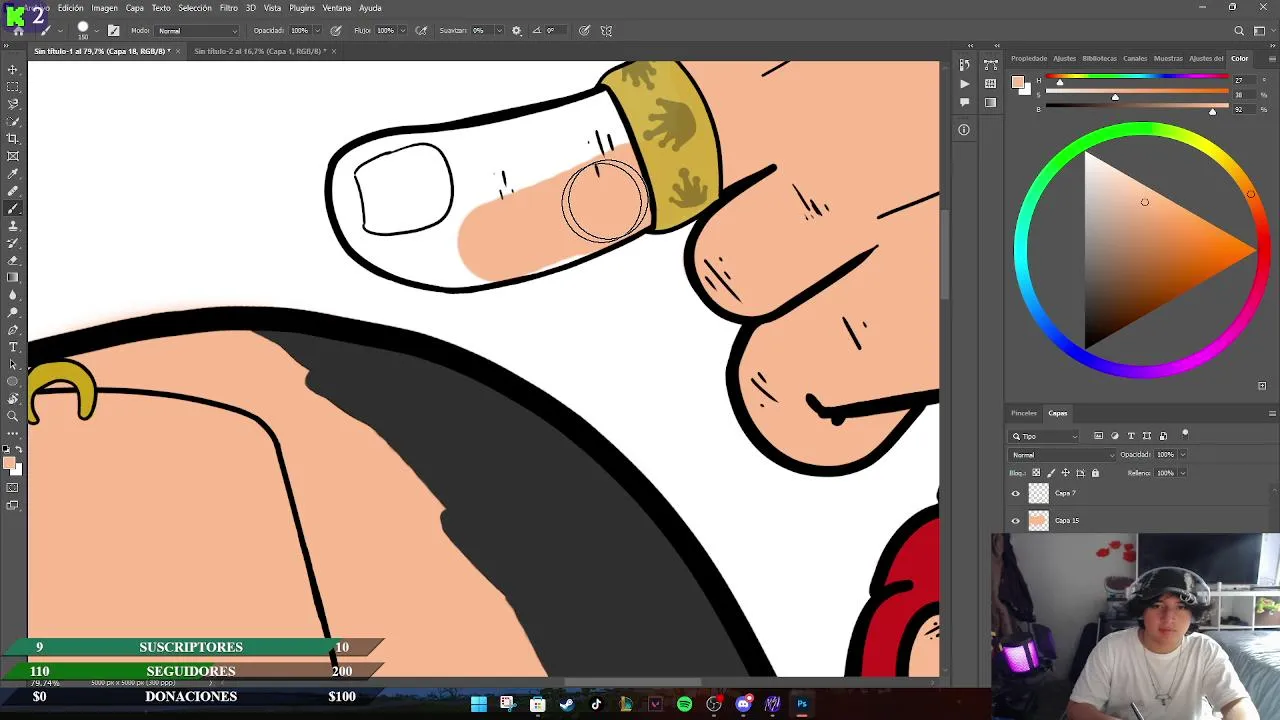
Task: Close the Sin título-1 document tab
Action: [178, 51]
